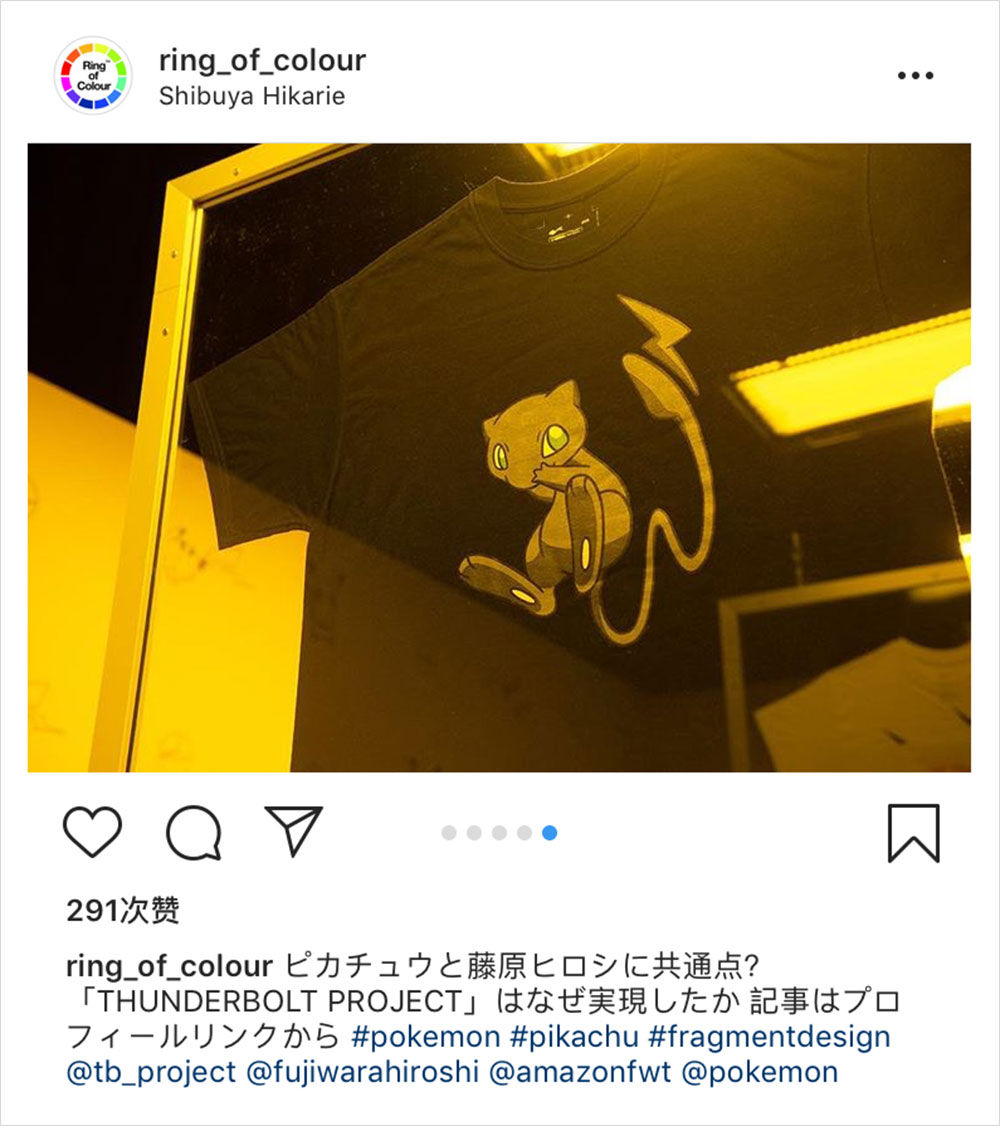The height and width of the screenshot is (1126, 1000).
Task: Visit the @tb_project mention
Action: pyautogui.click(x=151, y=1072)
